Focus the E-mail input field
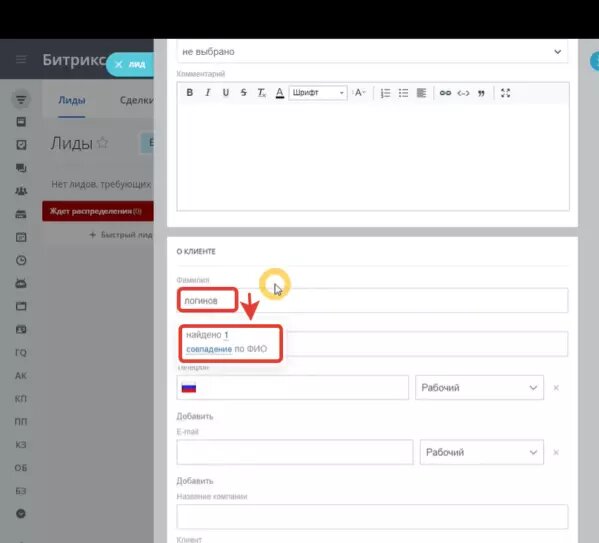 tap(295, 452)
